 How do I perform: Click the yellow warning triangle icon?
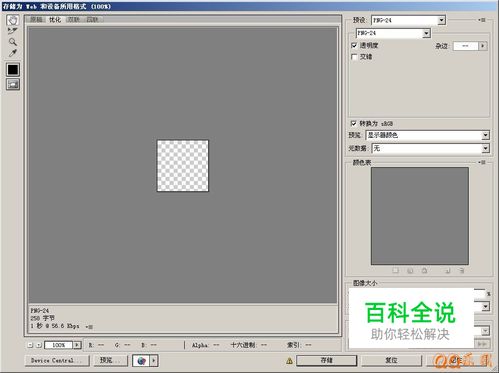click(289, 361)
